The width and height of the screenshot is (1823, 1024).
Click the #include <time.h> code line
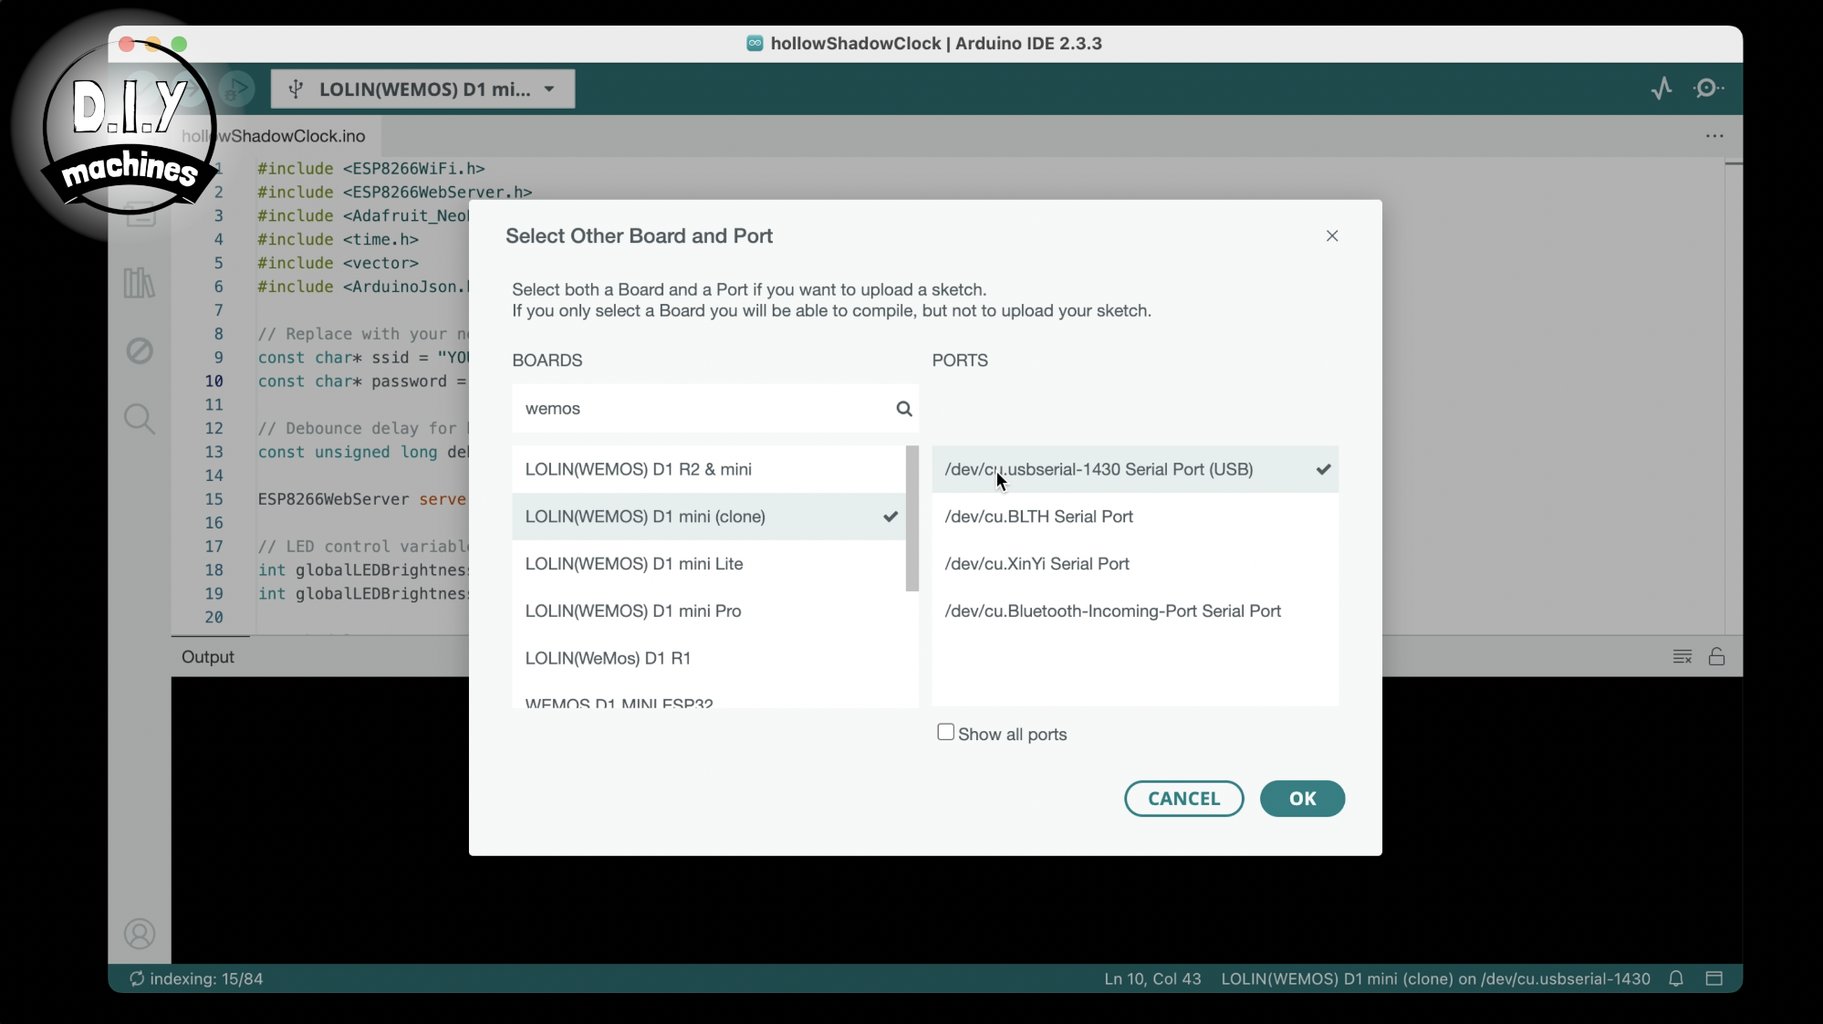point(338,239)
